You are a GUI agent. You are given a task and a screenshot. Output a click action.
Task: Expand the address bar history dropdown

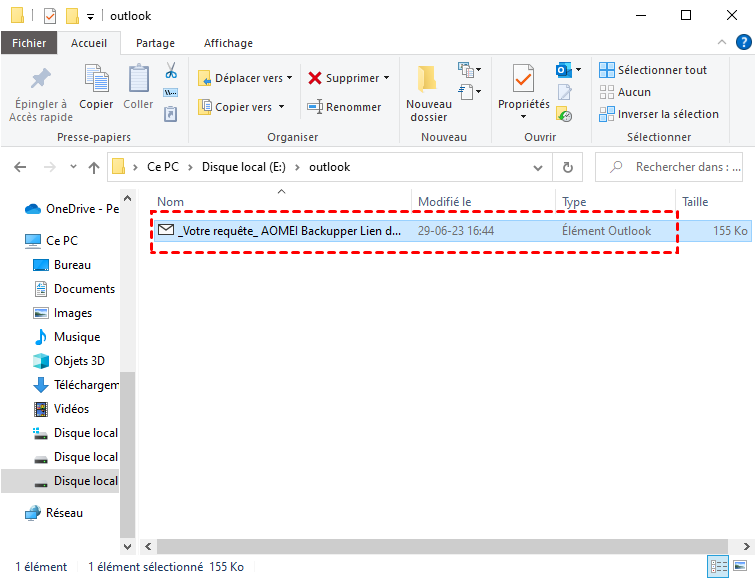click(538, 168)
